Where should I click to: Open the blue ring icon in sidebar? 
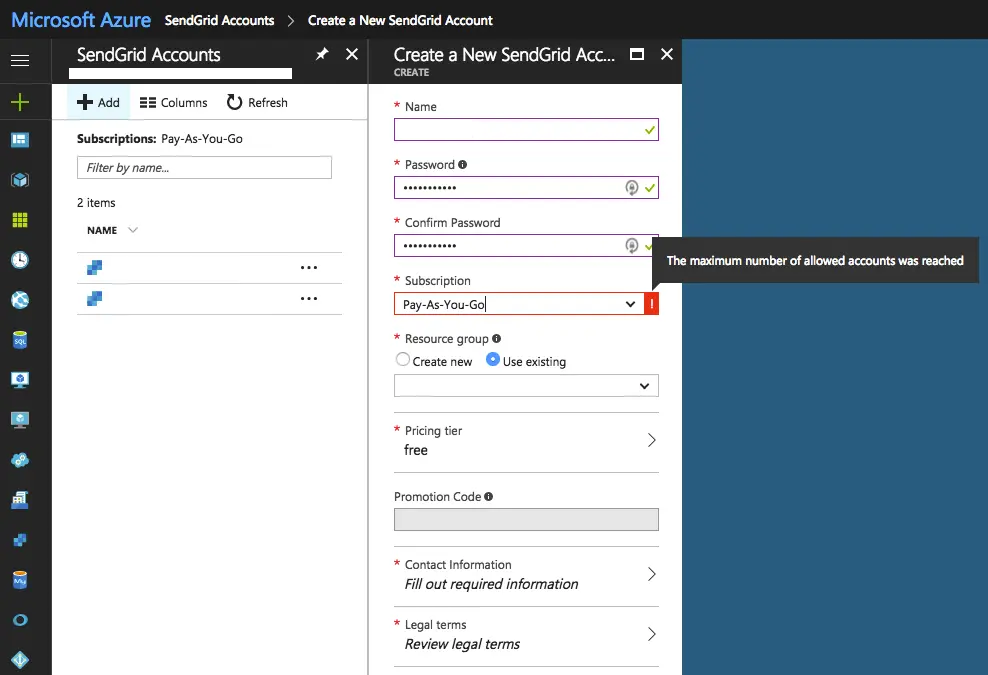click(20, 620)
